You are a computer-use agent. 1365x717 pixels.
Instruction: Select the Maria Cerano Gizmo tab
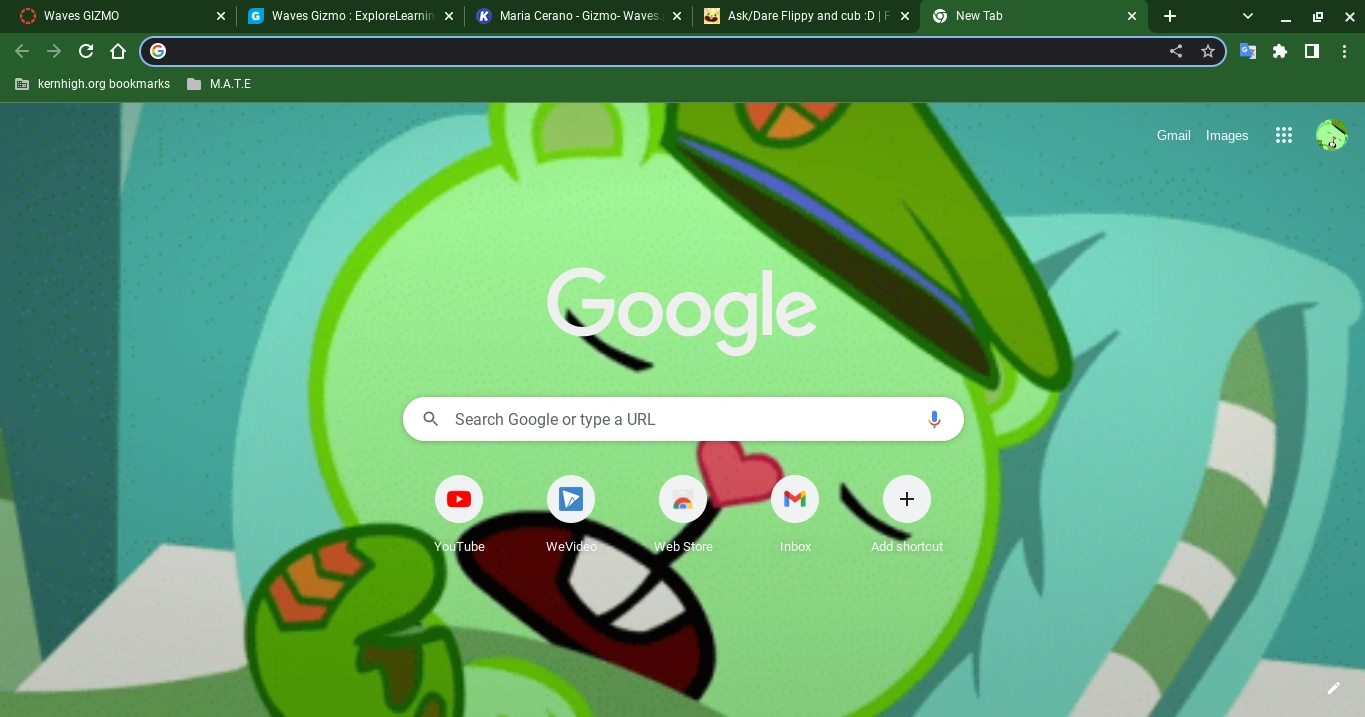click(565, 16)
